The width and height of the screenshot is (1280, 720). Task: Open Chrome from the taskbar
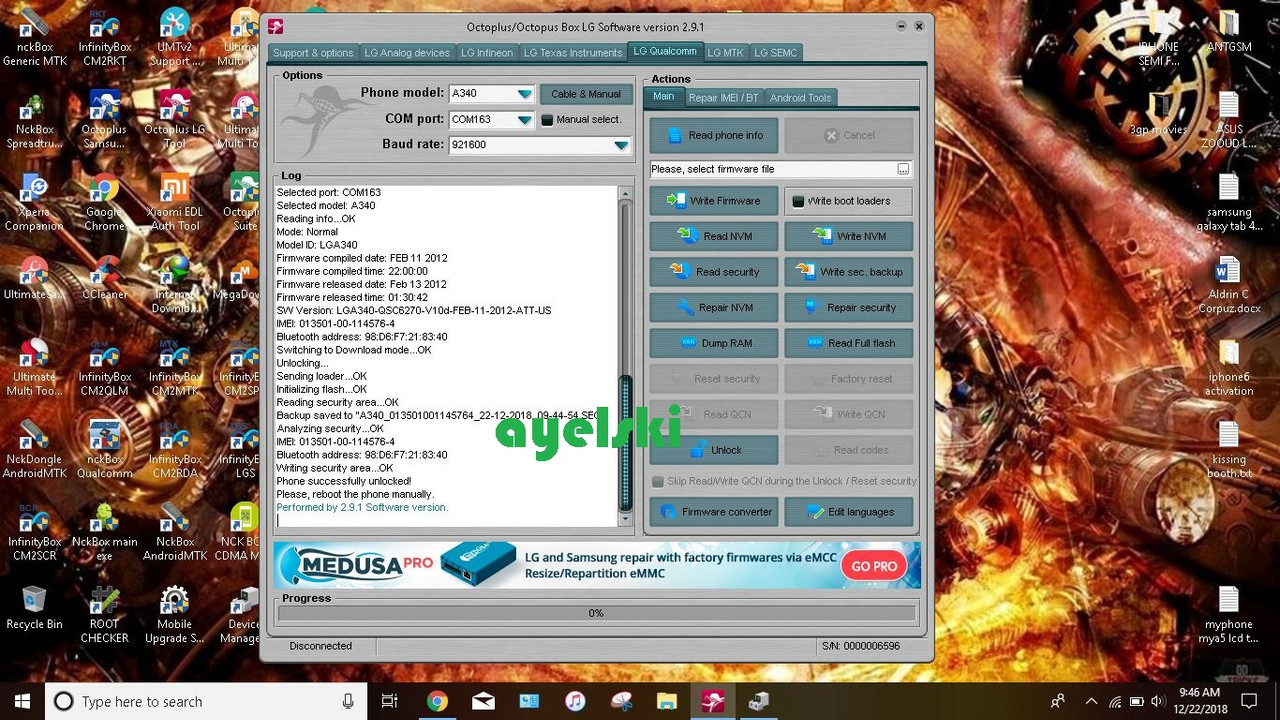[x=437, y=701]
